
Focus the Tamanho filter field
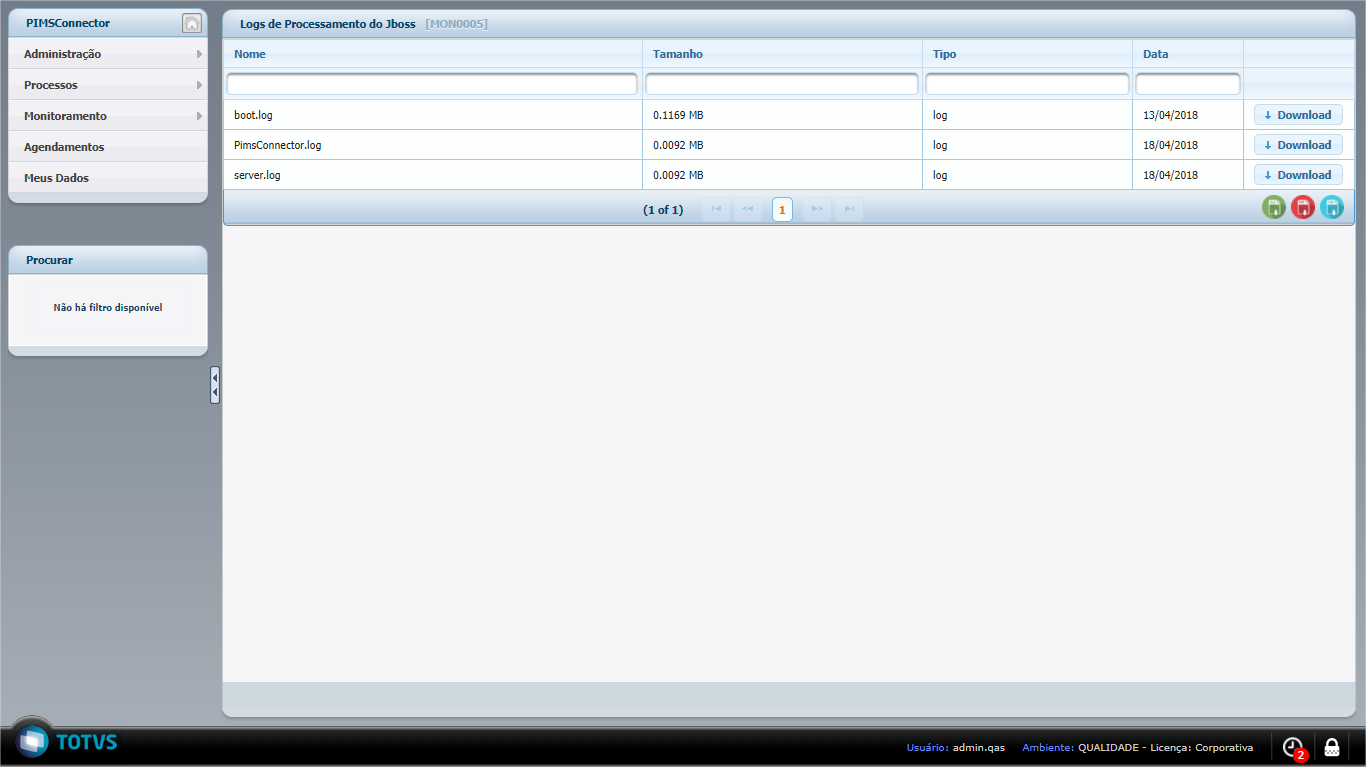[782, 84]
